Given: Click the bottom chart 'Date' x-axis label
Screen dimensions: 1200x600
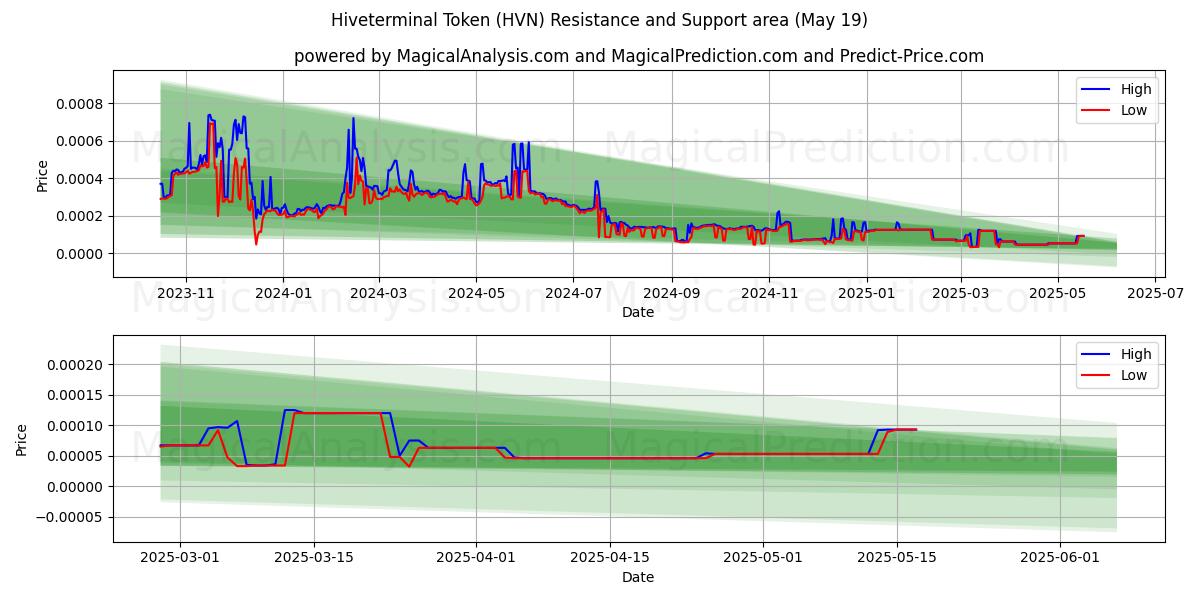Looking at the screenshot, I should [638, 577].
